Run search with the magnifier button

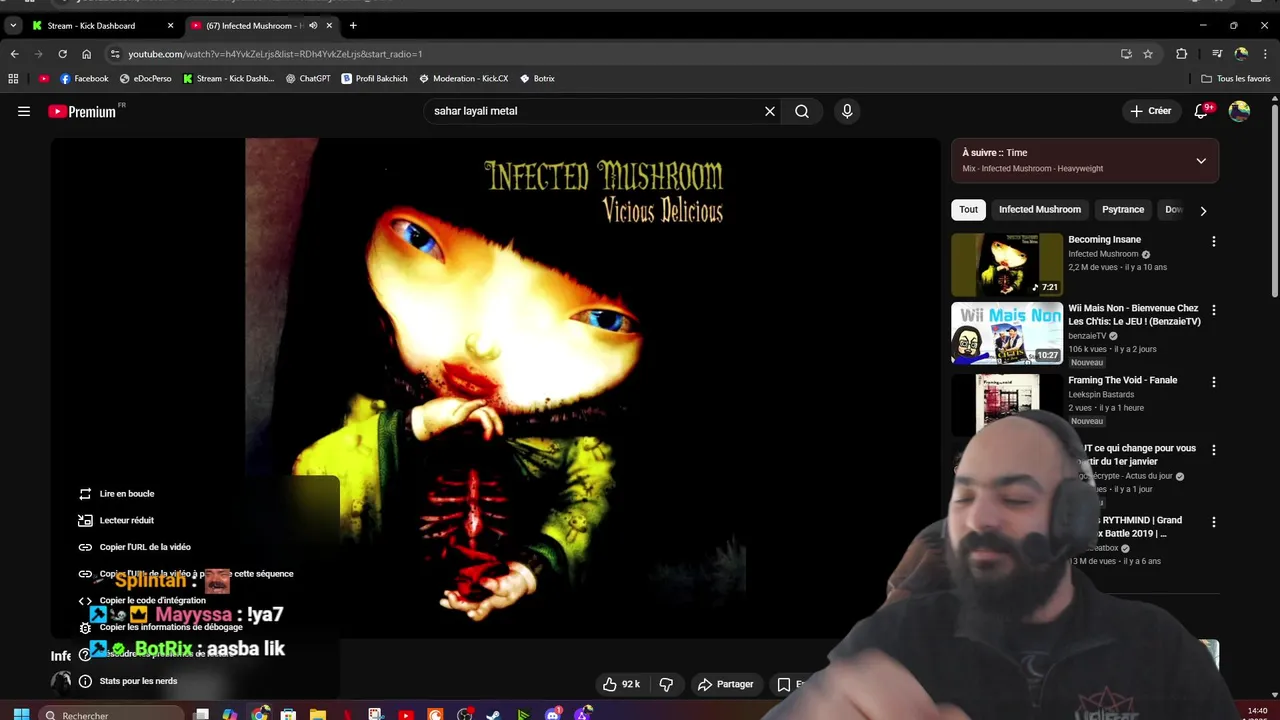pyautogui.click(x=802, y=111)
